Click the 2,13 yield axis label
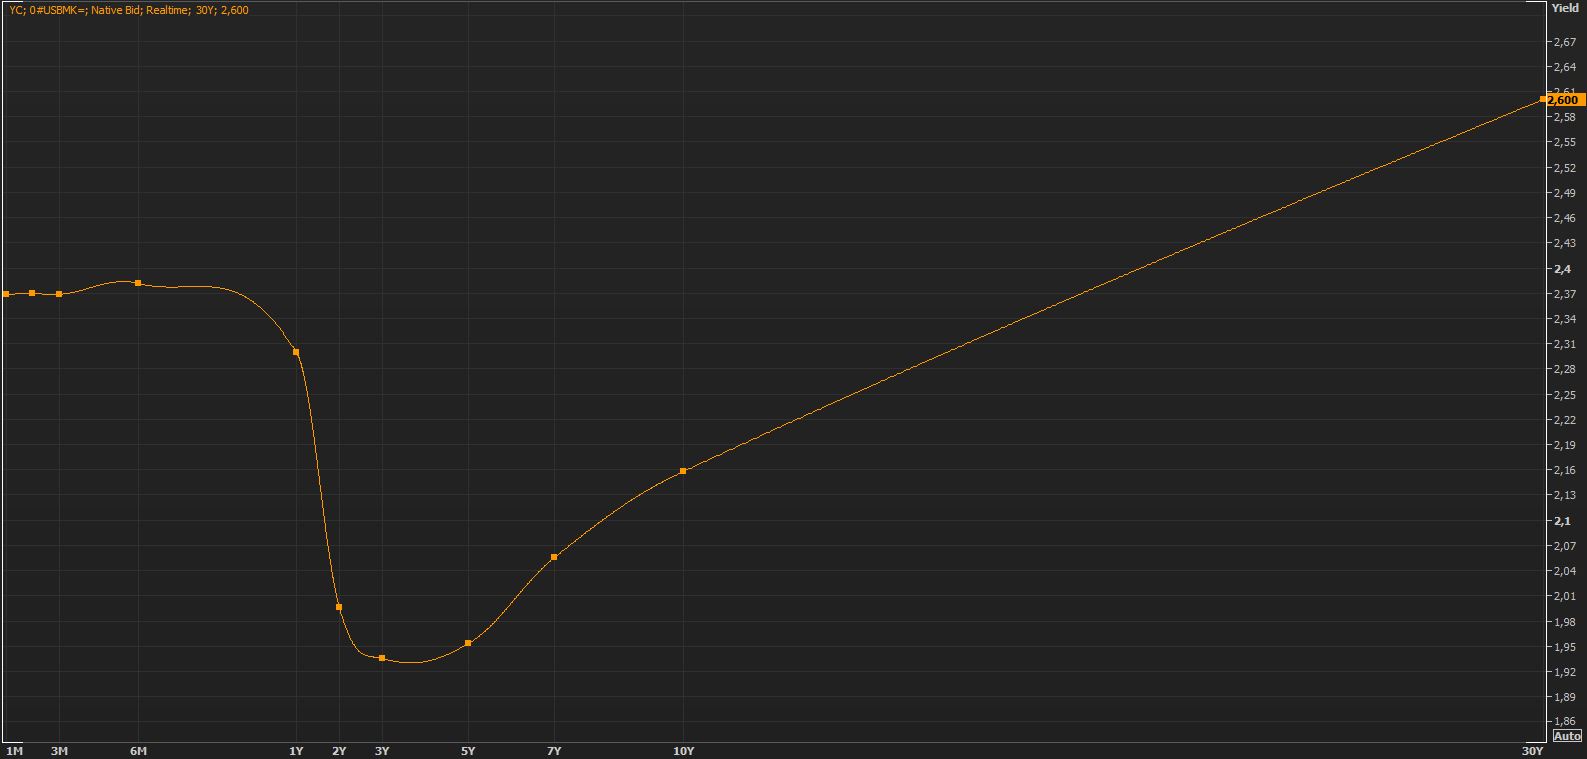 [x=1564, y=495]
